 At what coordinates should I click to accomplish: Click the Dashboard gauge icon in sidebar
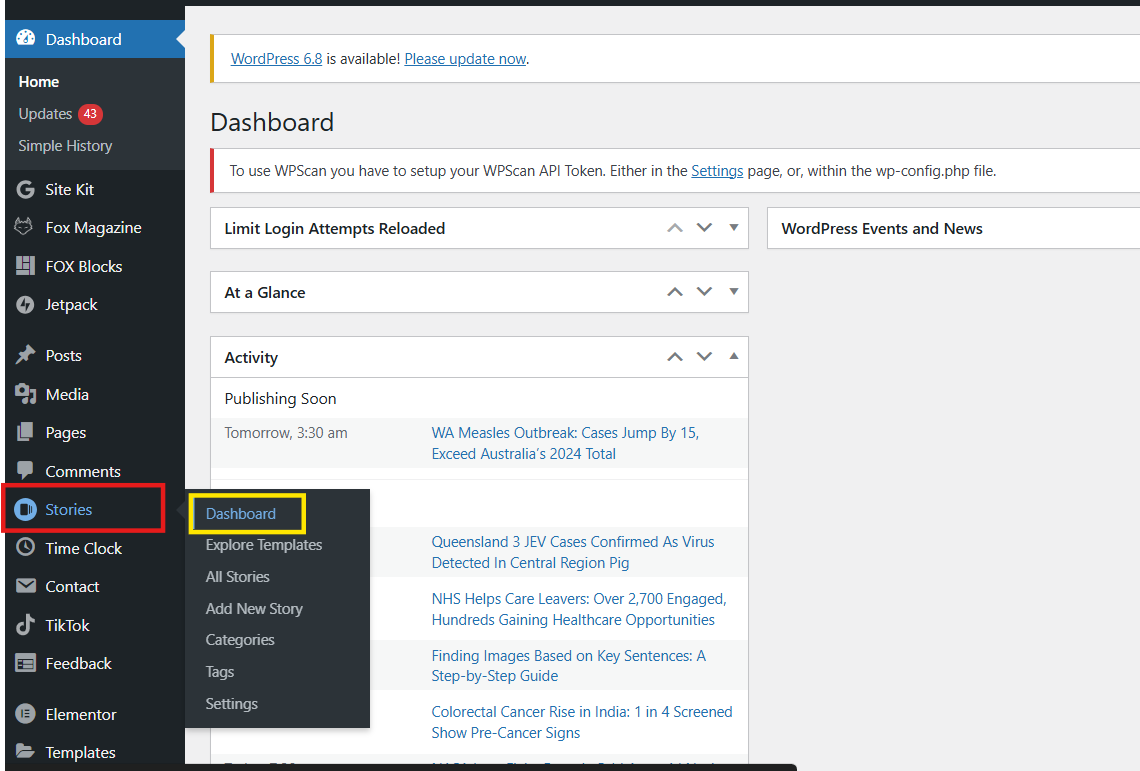[25, 38]
